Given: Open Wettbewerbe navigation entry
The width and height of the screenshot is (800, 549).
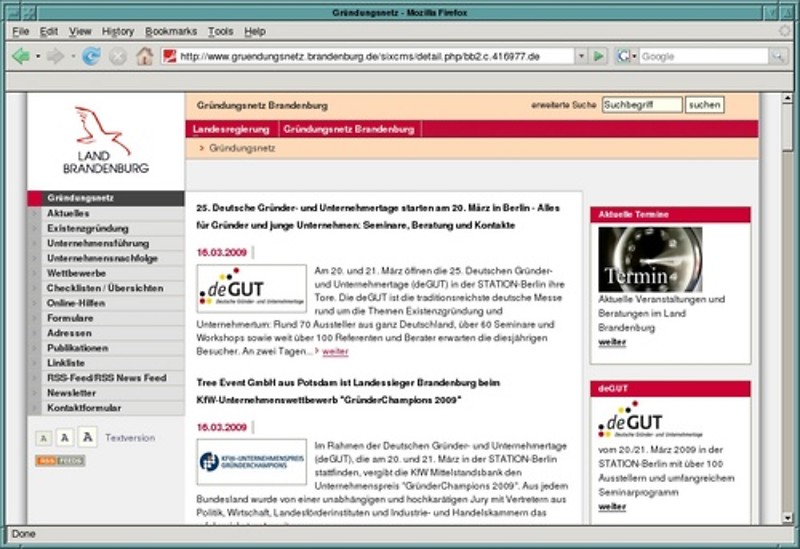Looking at the screenshot, I should coord(106,273).
